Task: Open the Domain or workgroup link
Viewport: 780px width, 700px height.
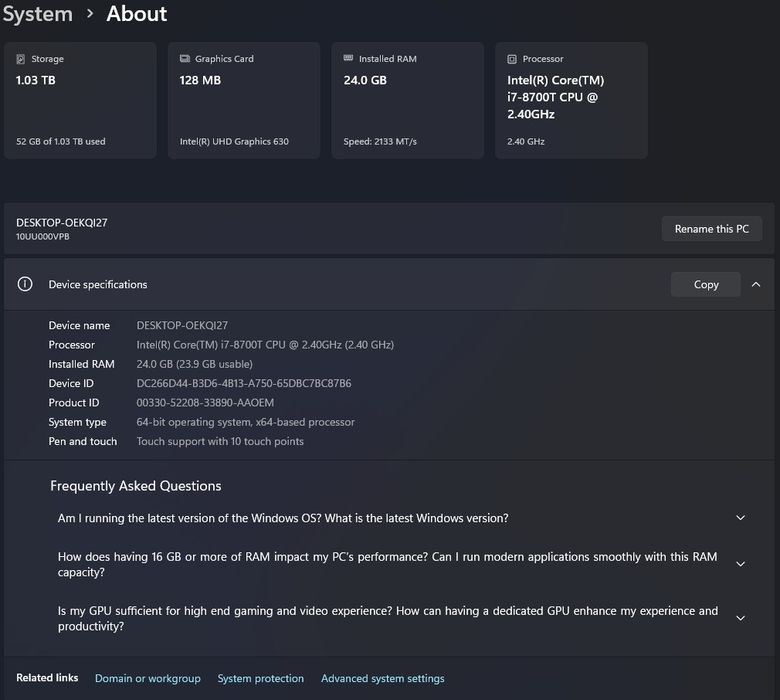Action: 147,678
